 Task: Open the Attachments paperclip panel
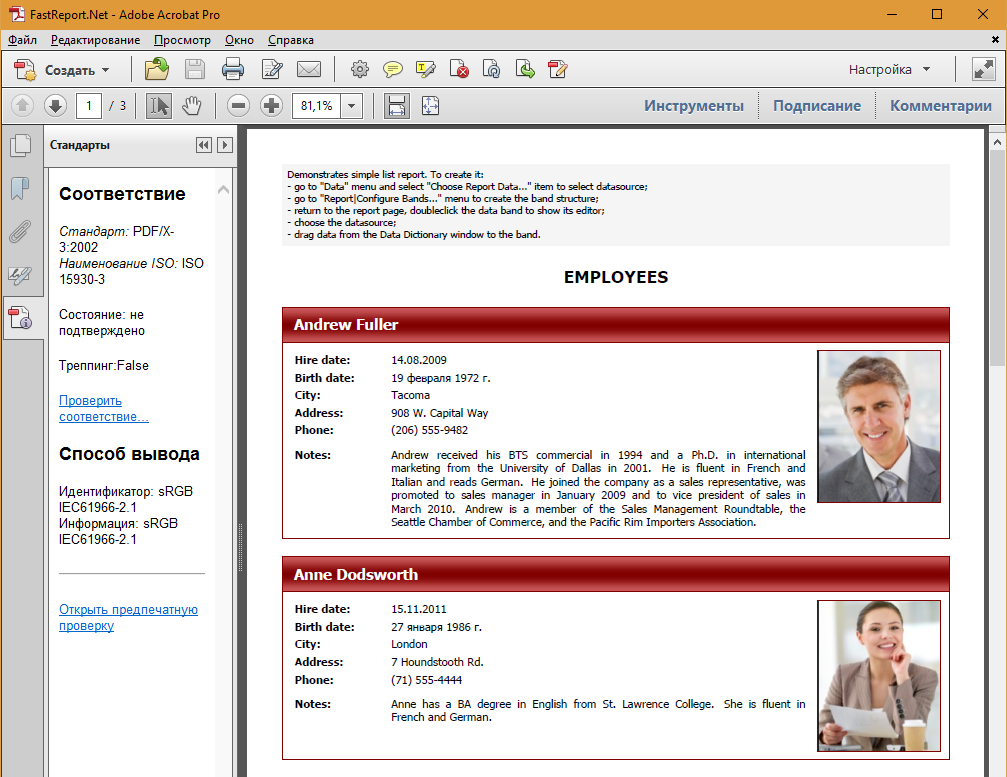pyautogui.click(x=20, y=232)
